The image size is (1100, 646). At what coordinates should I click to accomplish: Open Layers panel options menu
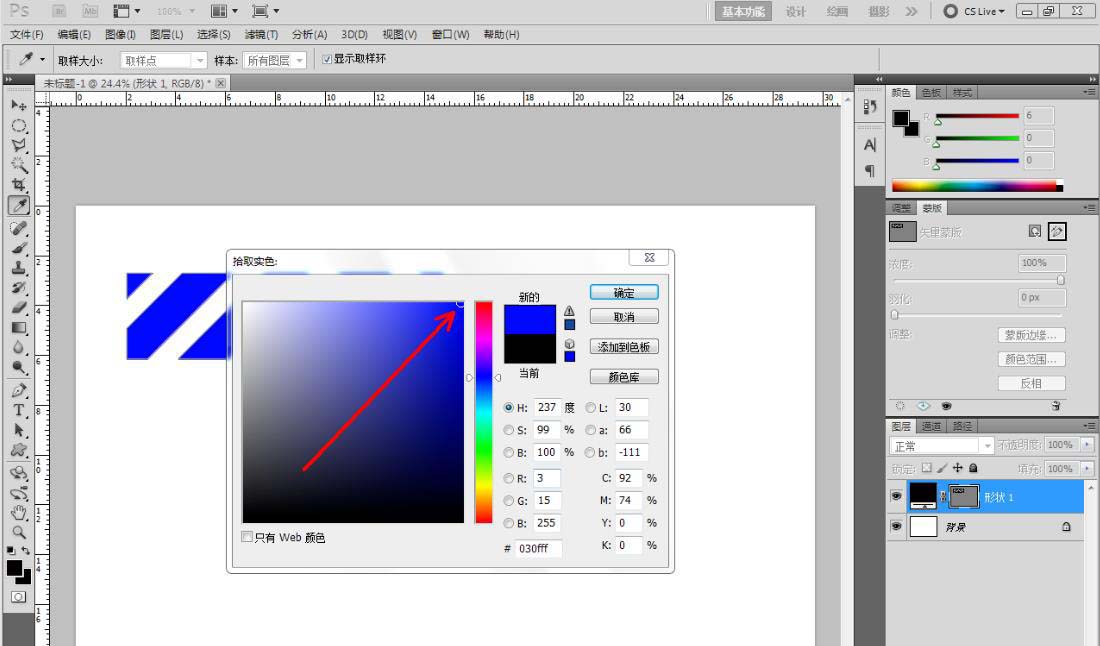[x=1089, y=426]
